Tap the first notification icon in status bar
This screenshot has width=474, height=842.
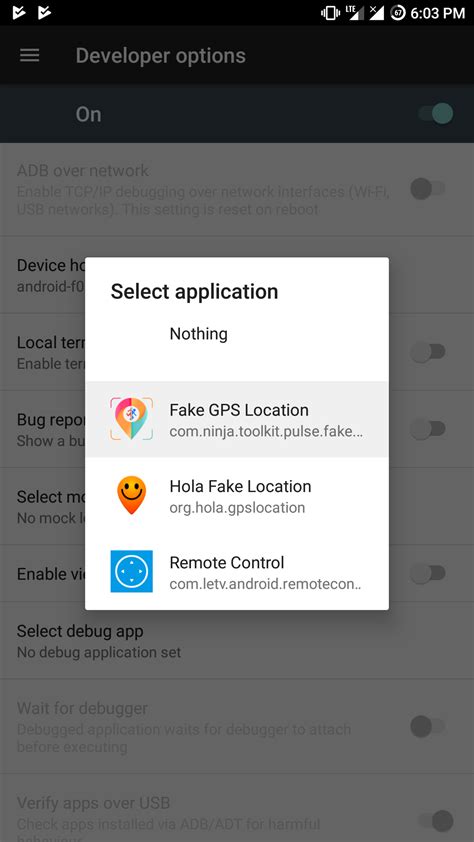19,12
